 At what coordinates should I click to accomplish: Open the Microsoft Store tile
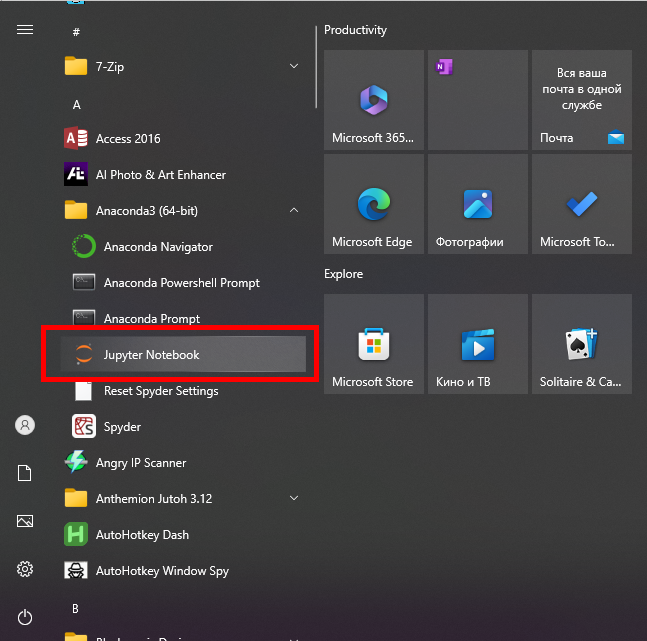(x=373, y=344)
